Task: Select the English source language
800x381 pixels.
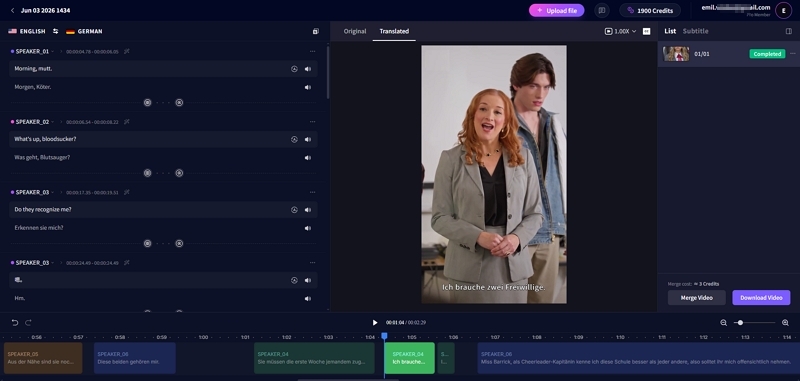Action: (27, 31)
